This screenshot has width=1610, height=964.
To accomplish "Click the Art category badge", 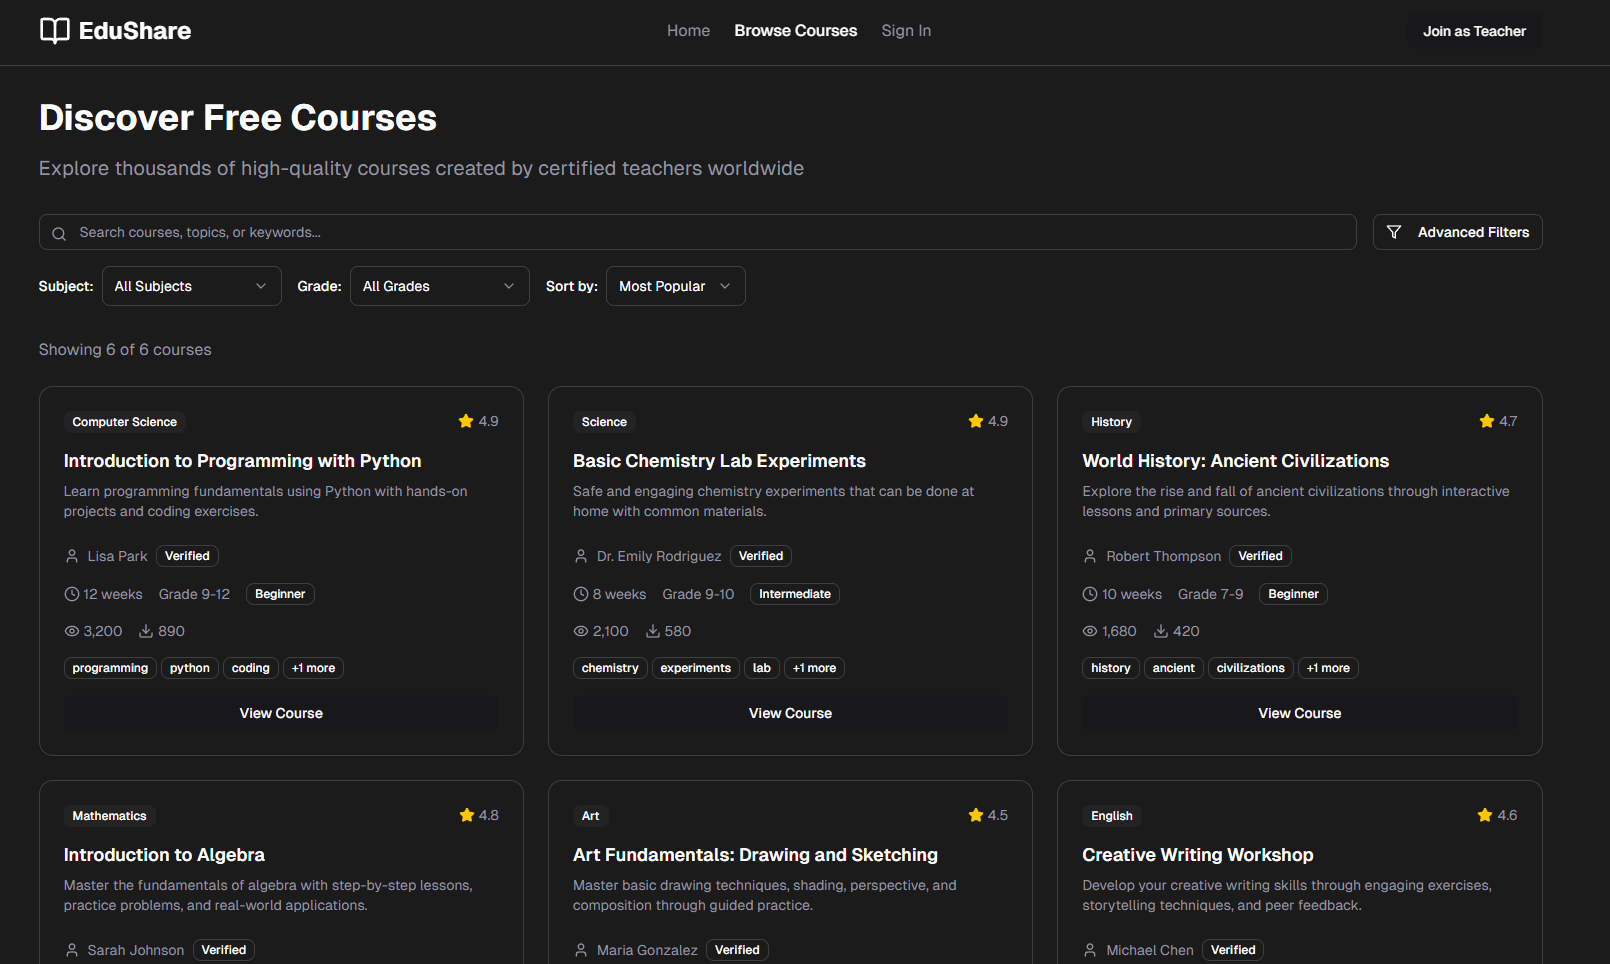I will point(591,816).
